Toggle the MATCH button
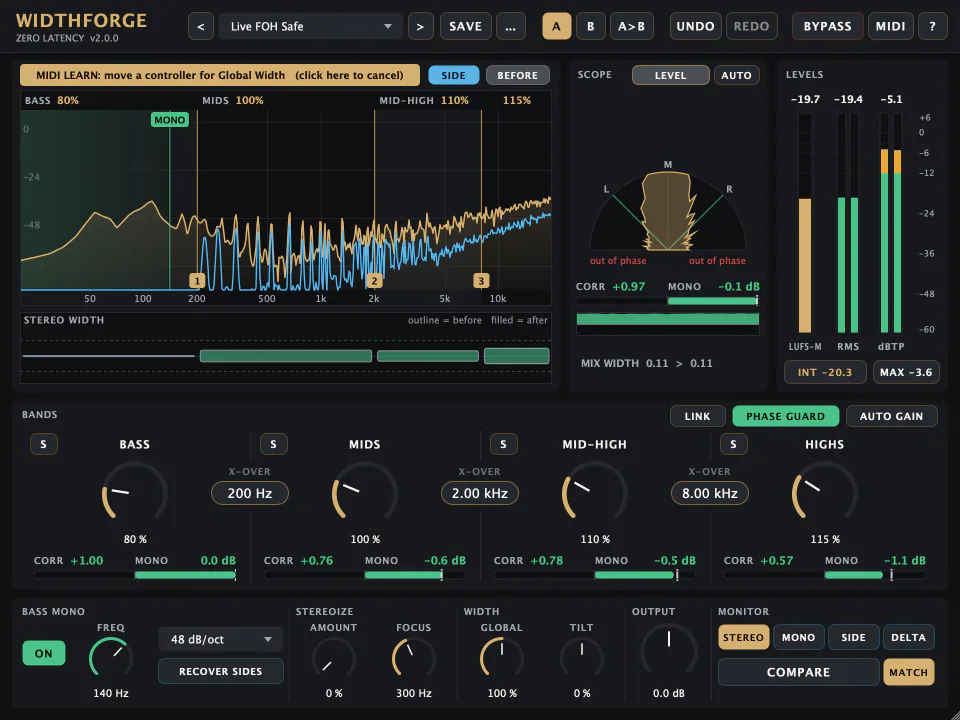The height and width of the screenshot is (720, 960). [909, 672]
